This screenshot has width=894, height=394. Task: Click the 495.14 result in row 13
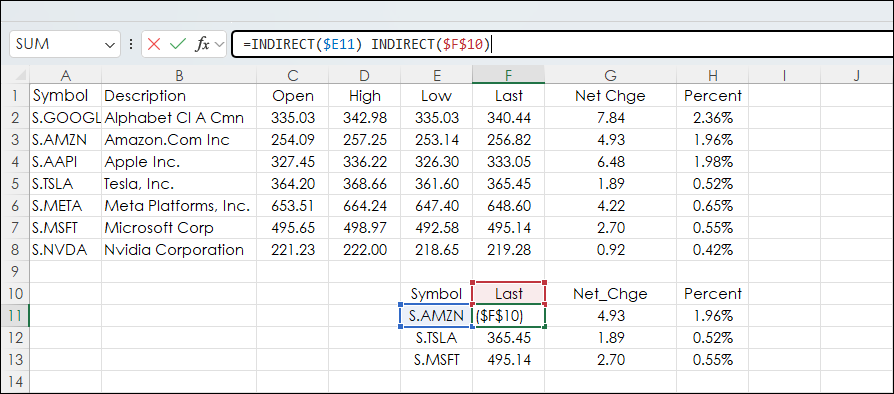click(x=509, y=360)
